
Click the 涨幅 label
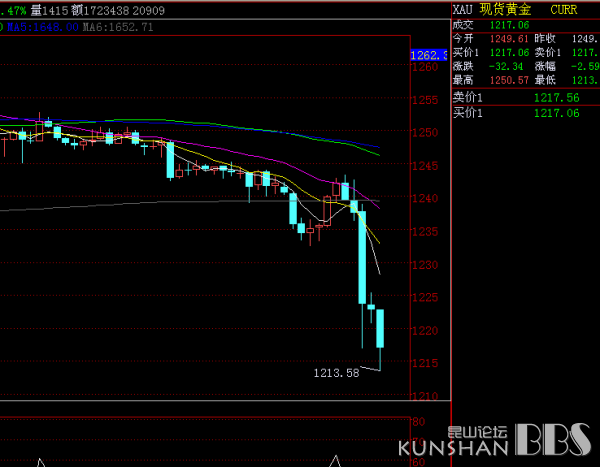point(545,66)
